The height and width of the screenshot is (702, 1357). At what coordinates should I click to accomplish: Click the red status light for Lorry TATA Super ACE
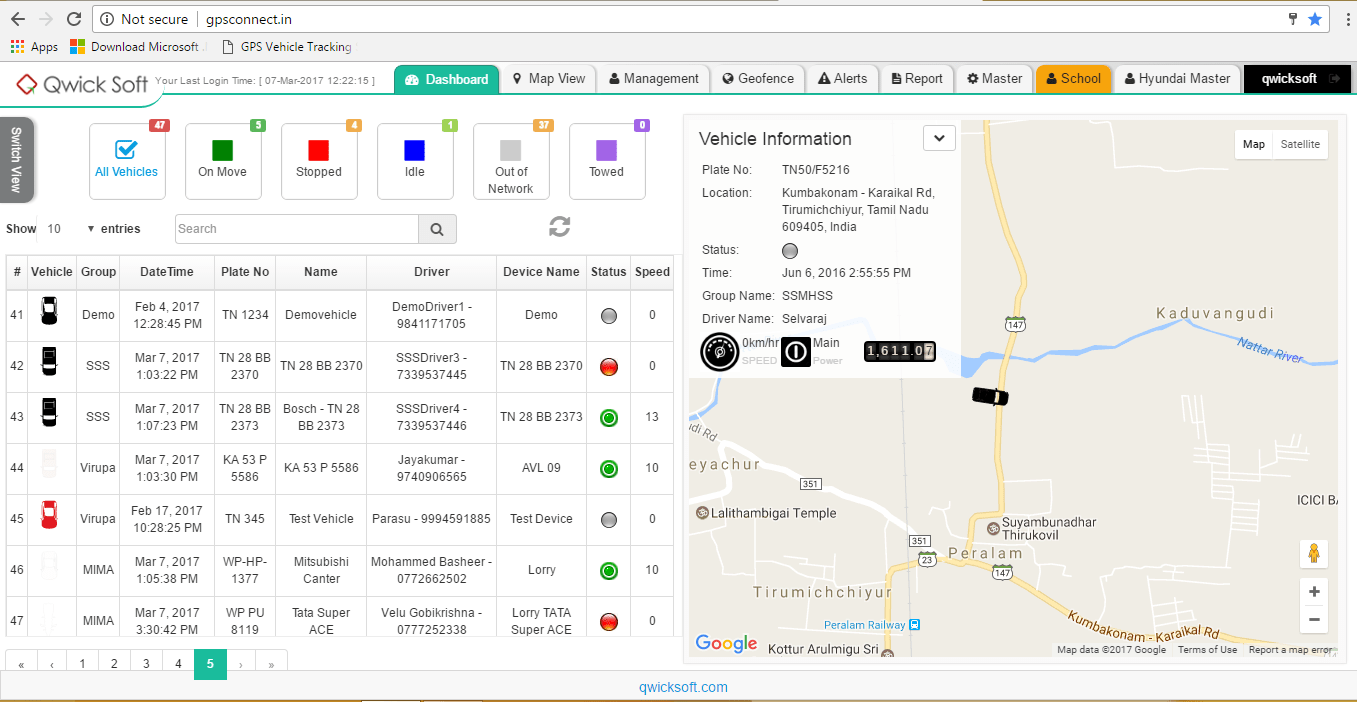coord(608,620)
